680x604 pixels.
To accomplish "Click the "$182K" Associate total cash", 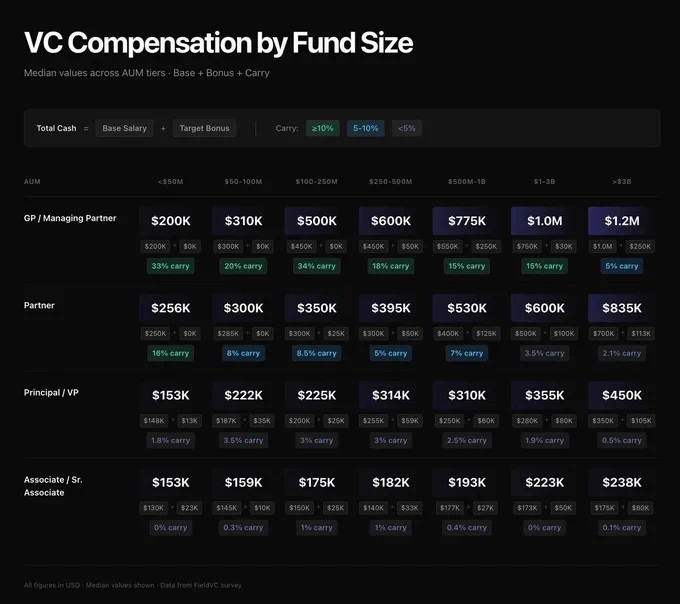I will pos(391,483).
